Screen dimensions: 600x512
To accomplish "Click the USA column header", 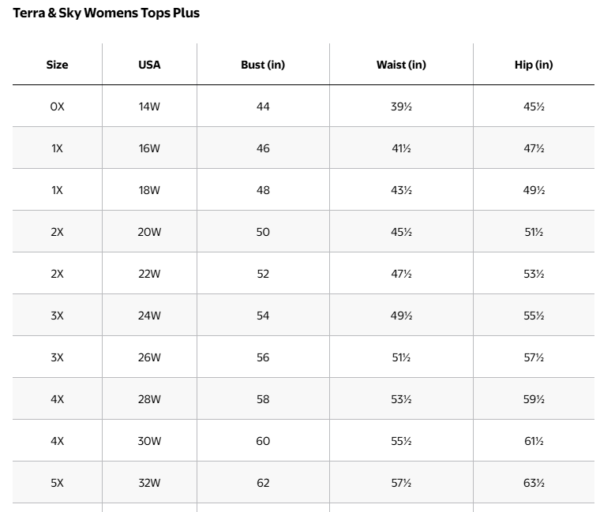I will click(x=149, y=65).
